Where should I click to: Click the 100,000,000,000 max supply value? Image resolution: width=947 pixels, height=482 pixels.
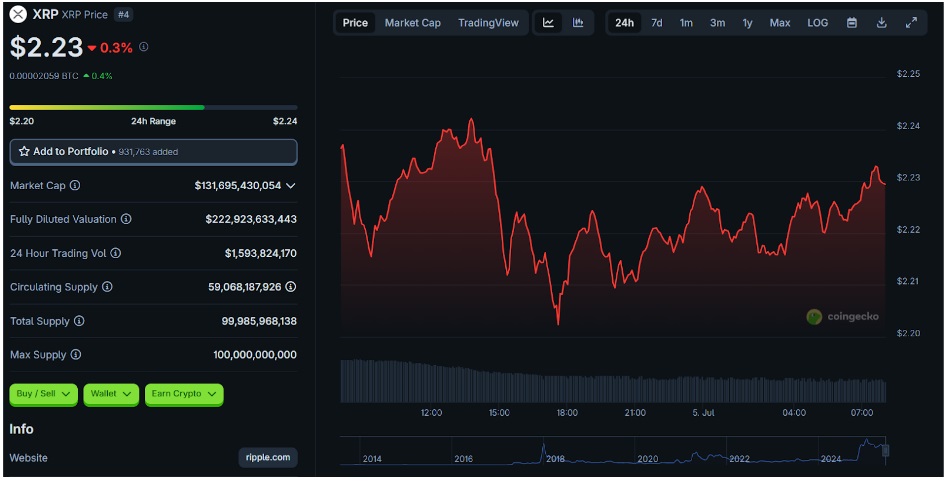255,355
